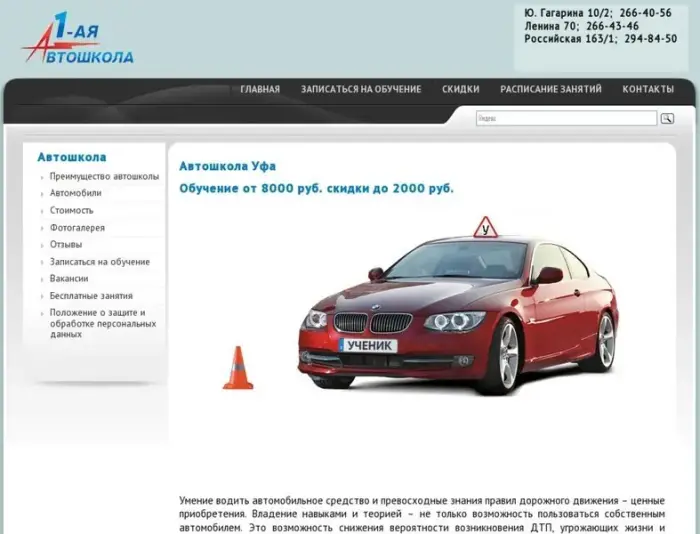Viewport: 700px width, 534px height.
Task: Click the Автошкола Уфа heading
Action: click(227, 166)
